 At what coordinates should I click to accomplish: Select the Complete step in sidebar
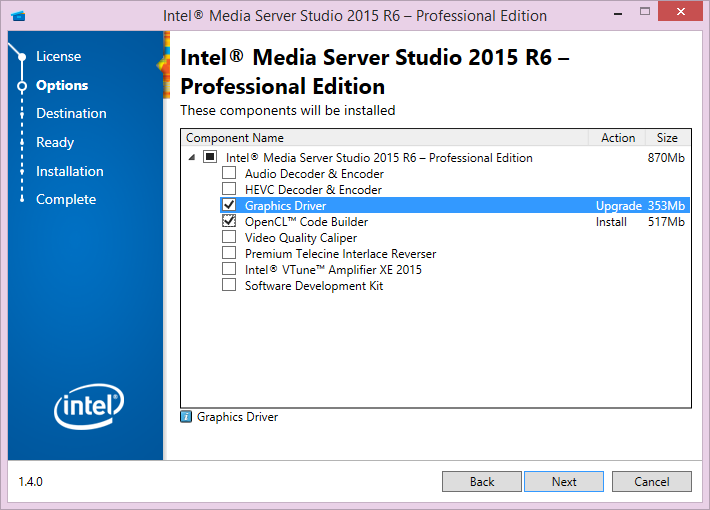[66, 200]
